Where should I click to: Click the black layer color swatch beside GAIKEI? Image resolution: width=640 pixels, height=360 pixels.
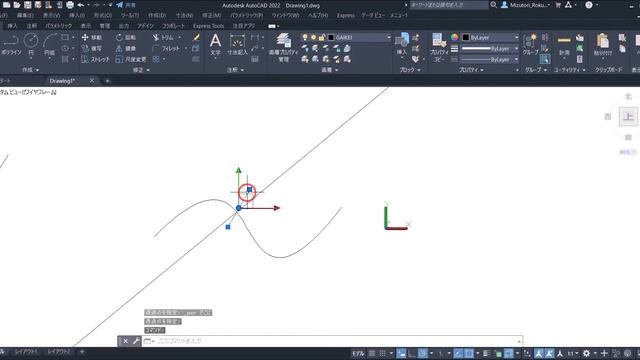[331, 38]
